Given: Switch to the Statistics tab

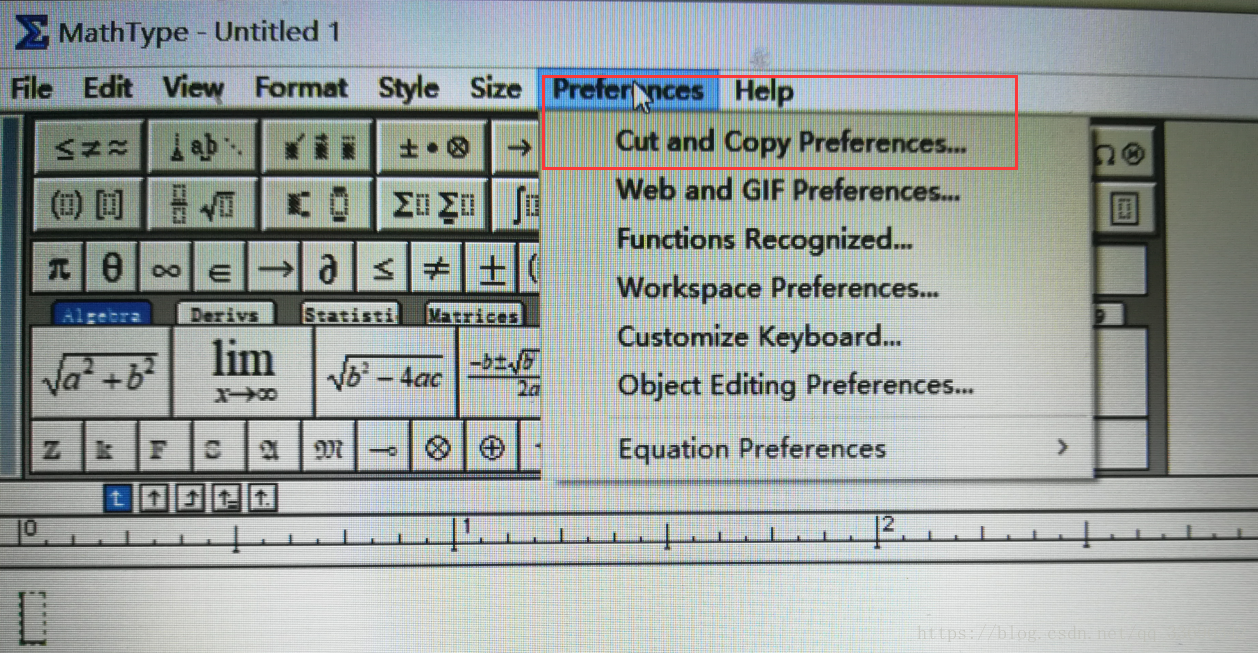Looking at the screenshot, I should point(350,314).
